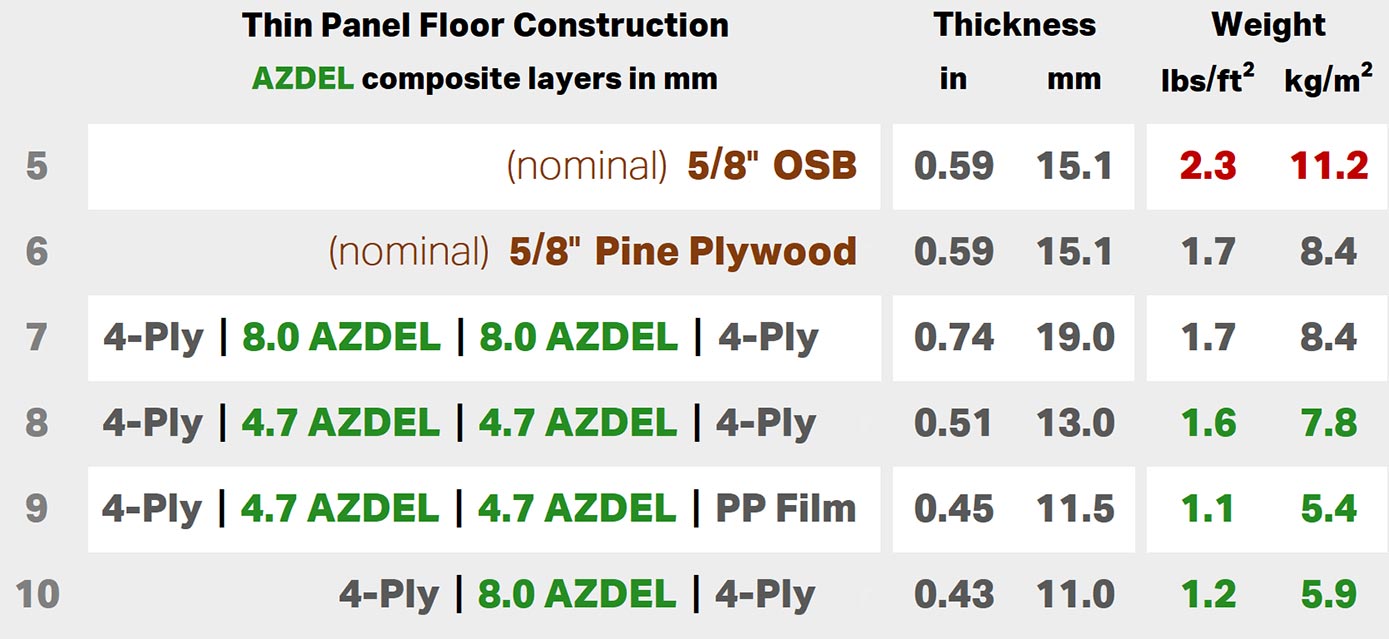Click row number 7

point(37,337)
